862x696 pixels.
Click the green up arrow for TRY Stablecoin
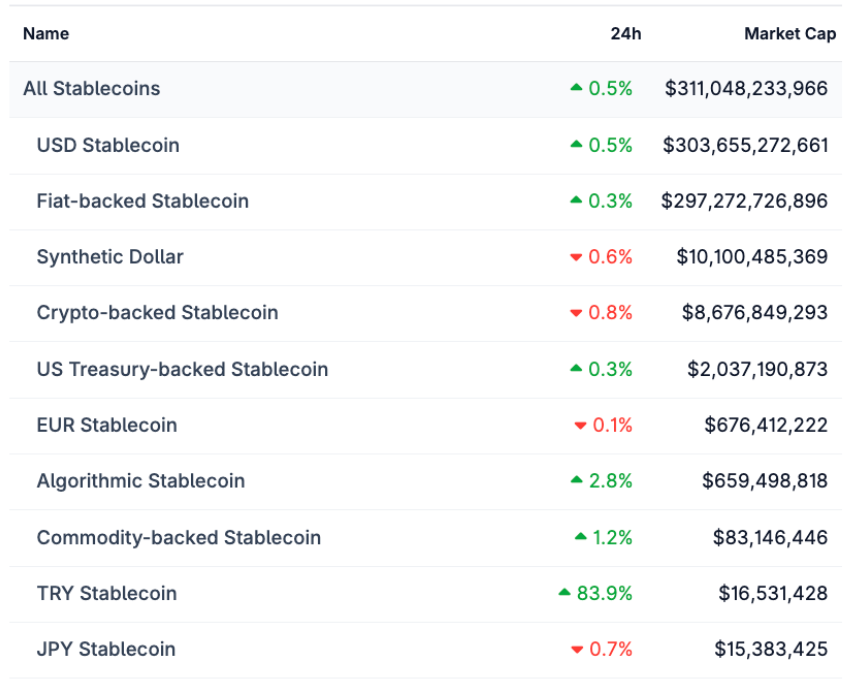(x=565, y=593)
